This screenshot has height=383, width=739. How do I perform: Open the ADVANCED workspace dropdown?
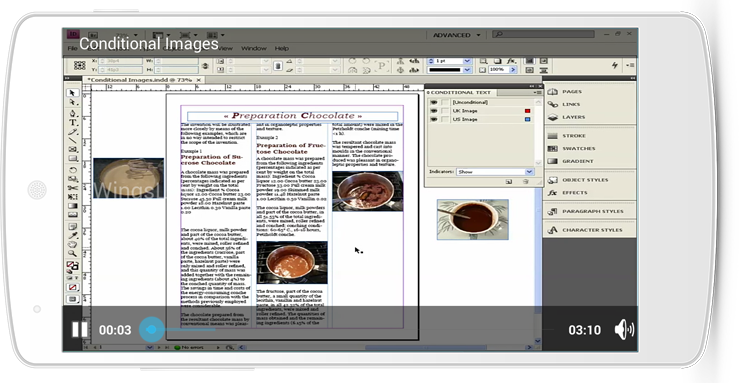click(x=456, y=35)
